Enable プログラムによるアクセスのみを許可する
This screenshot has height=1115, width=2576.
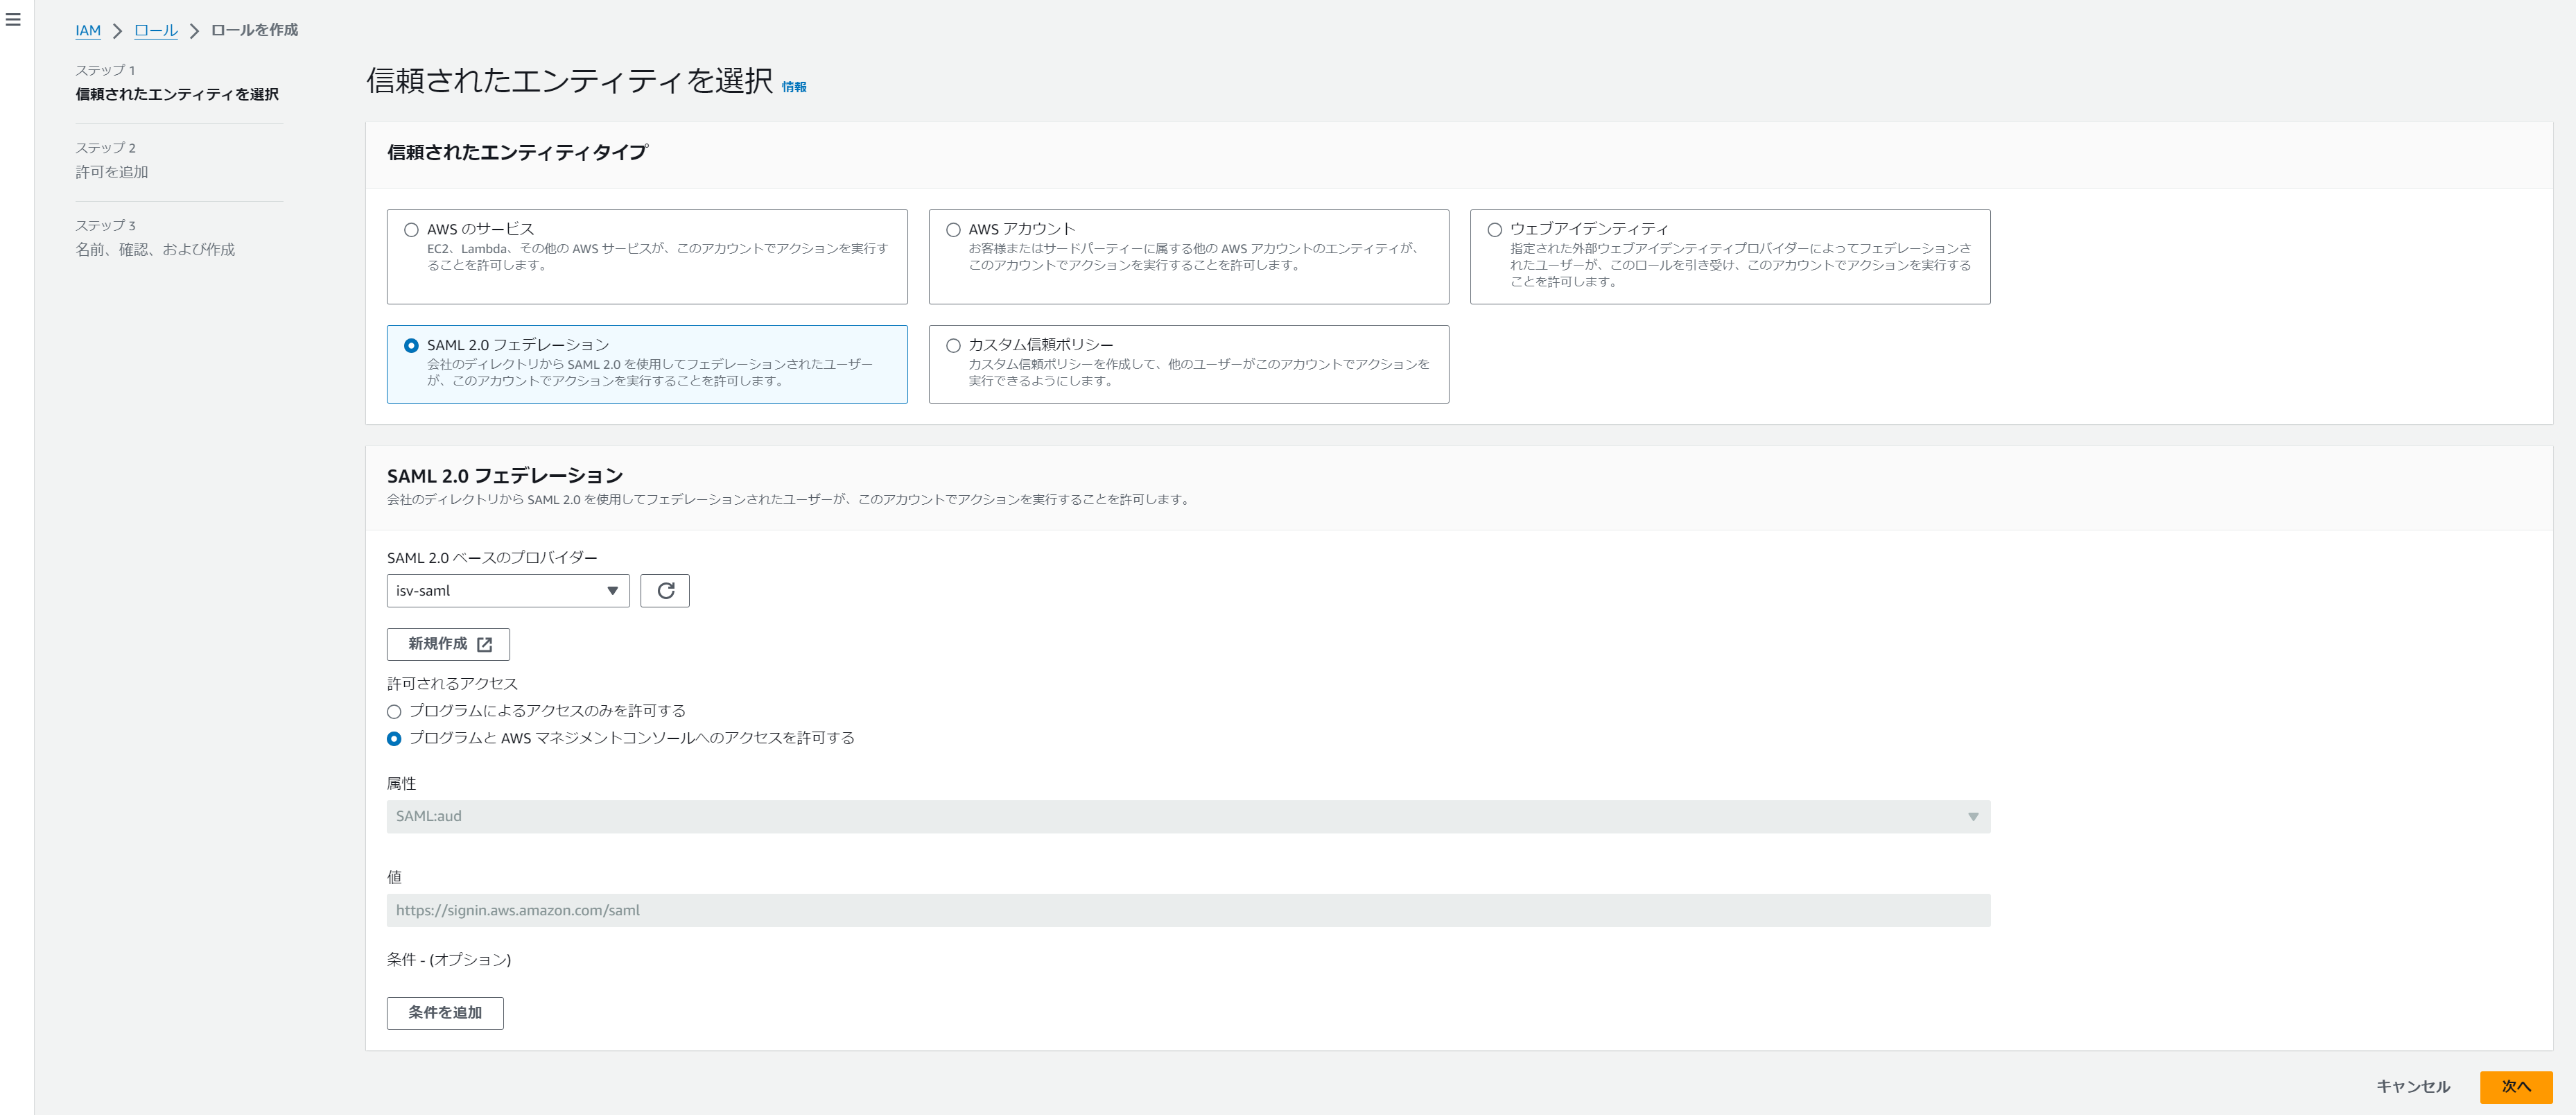pos(394,711)
